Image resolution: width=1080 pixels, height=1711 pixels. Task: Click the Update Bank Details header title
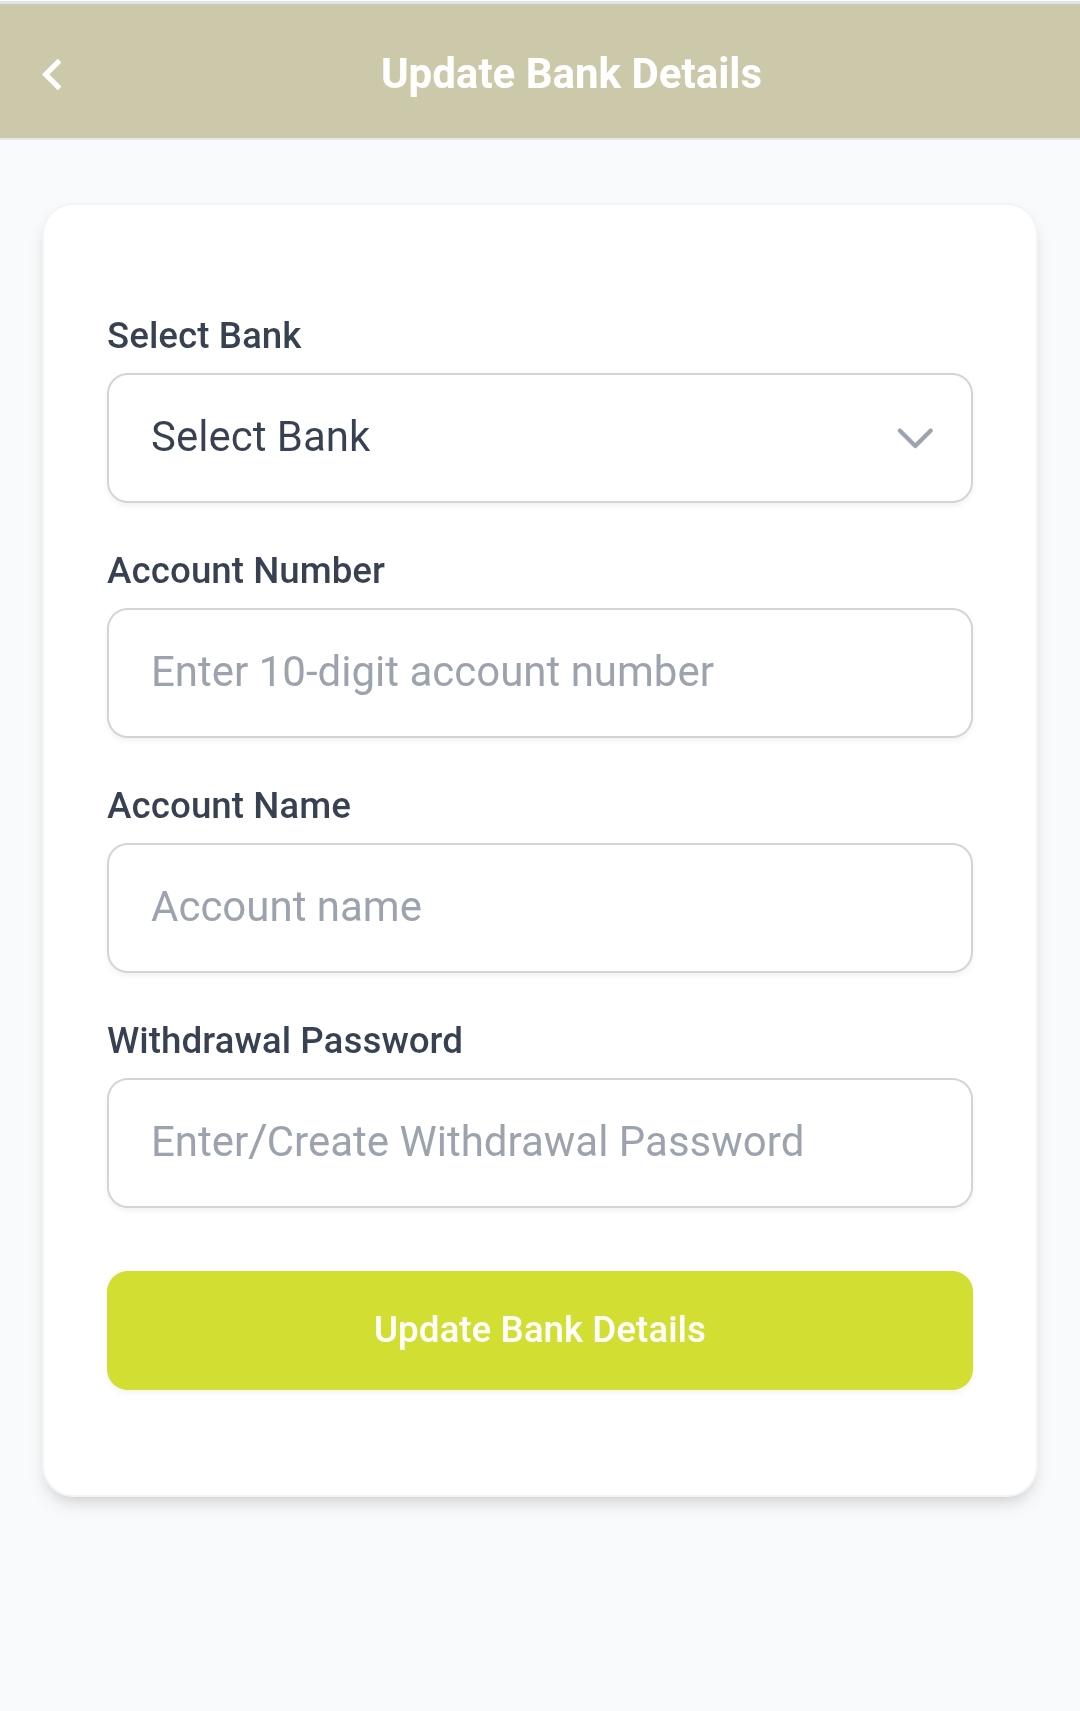pos(570,73)
